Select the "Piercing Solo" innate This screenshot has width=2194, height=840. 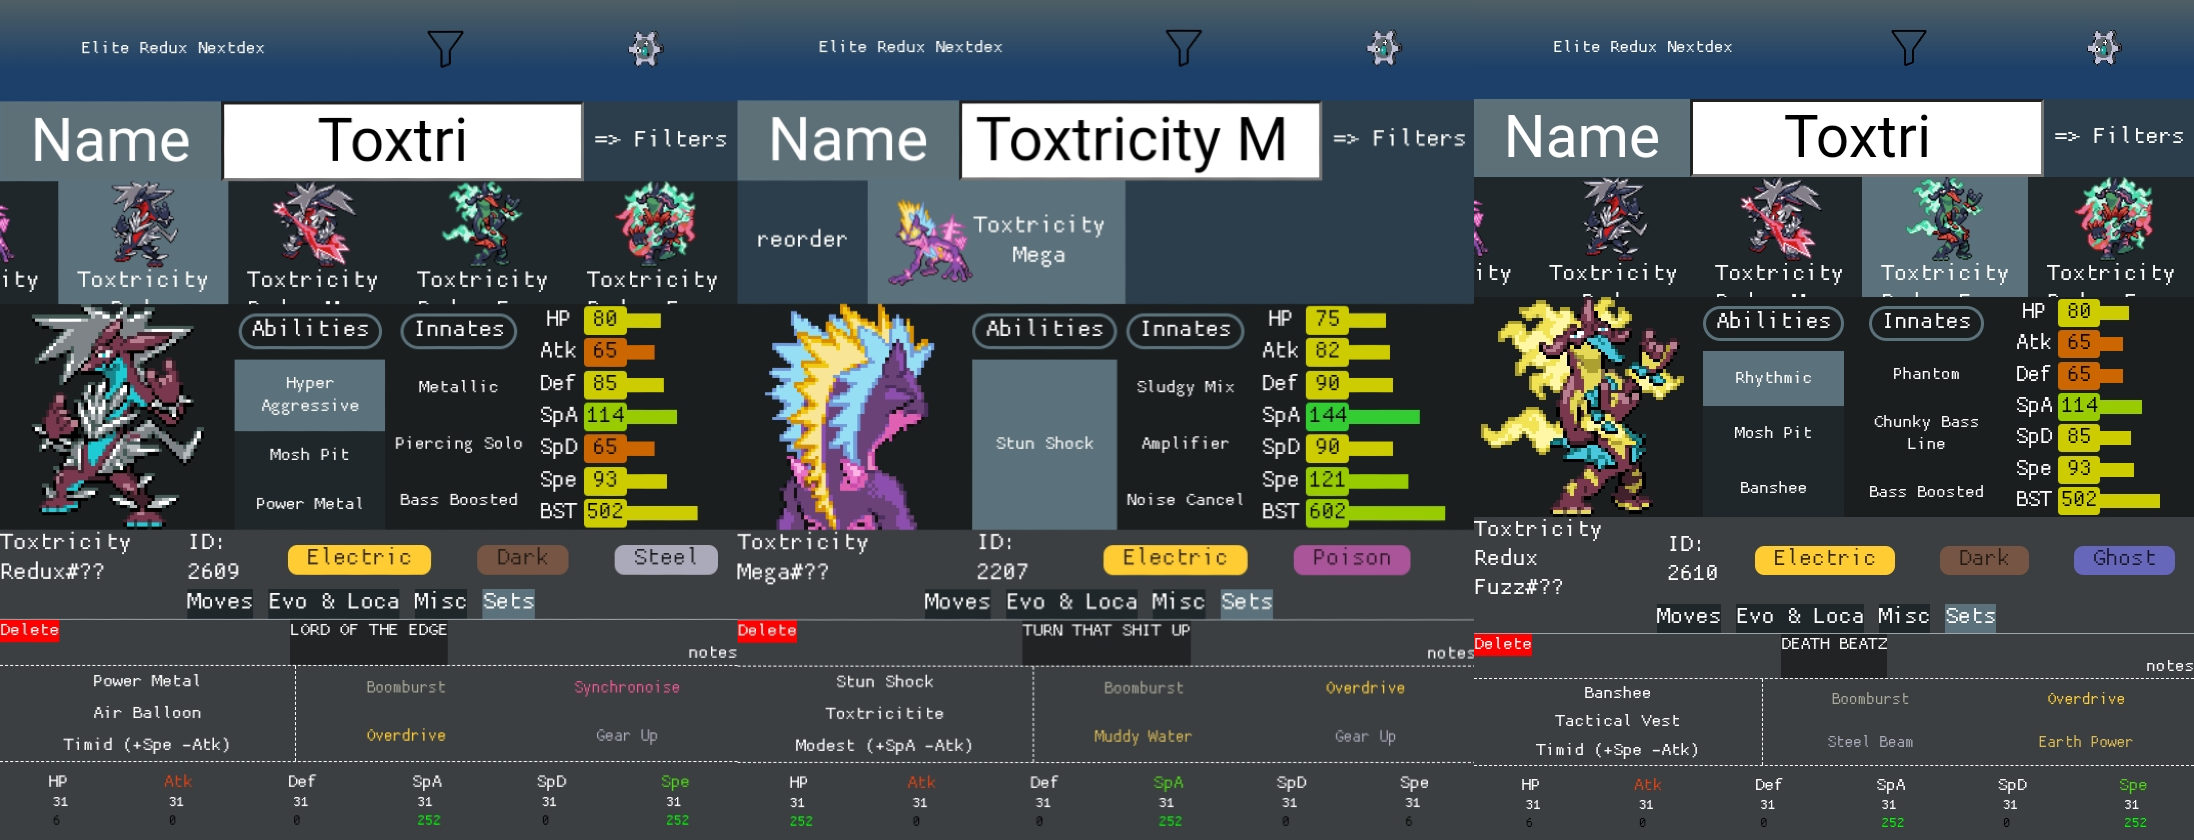(458, 444)
